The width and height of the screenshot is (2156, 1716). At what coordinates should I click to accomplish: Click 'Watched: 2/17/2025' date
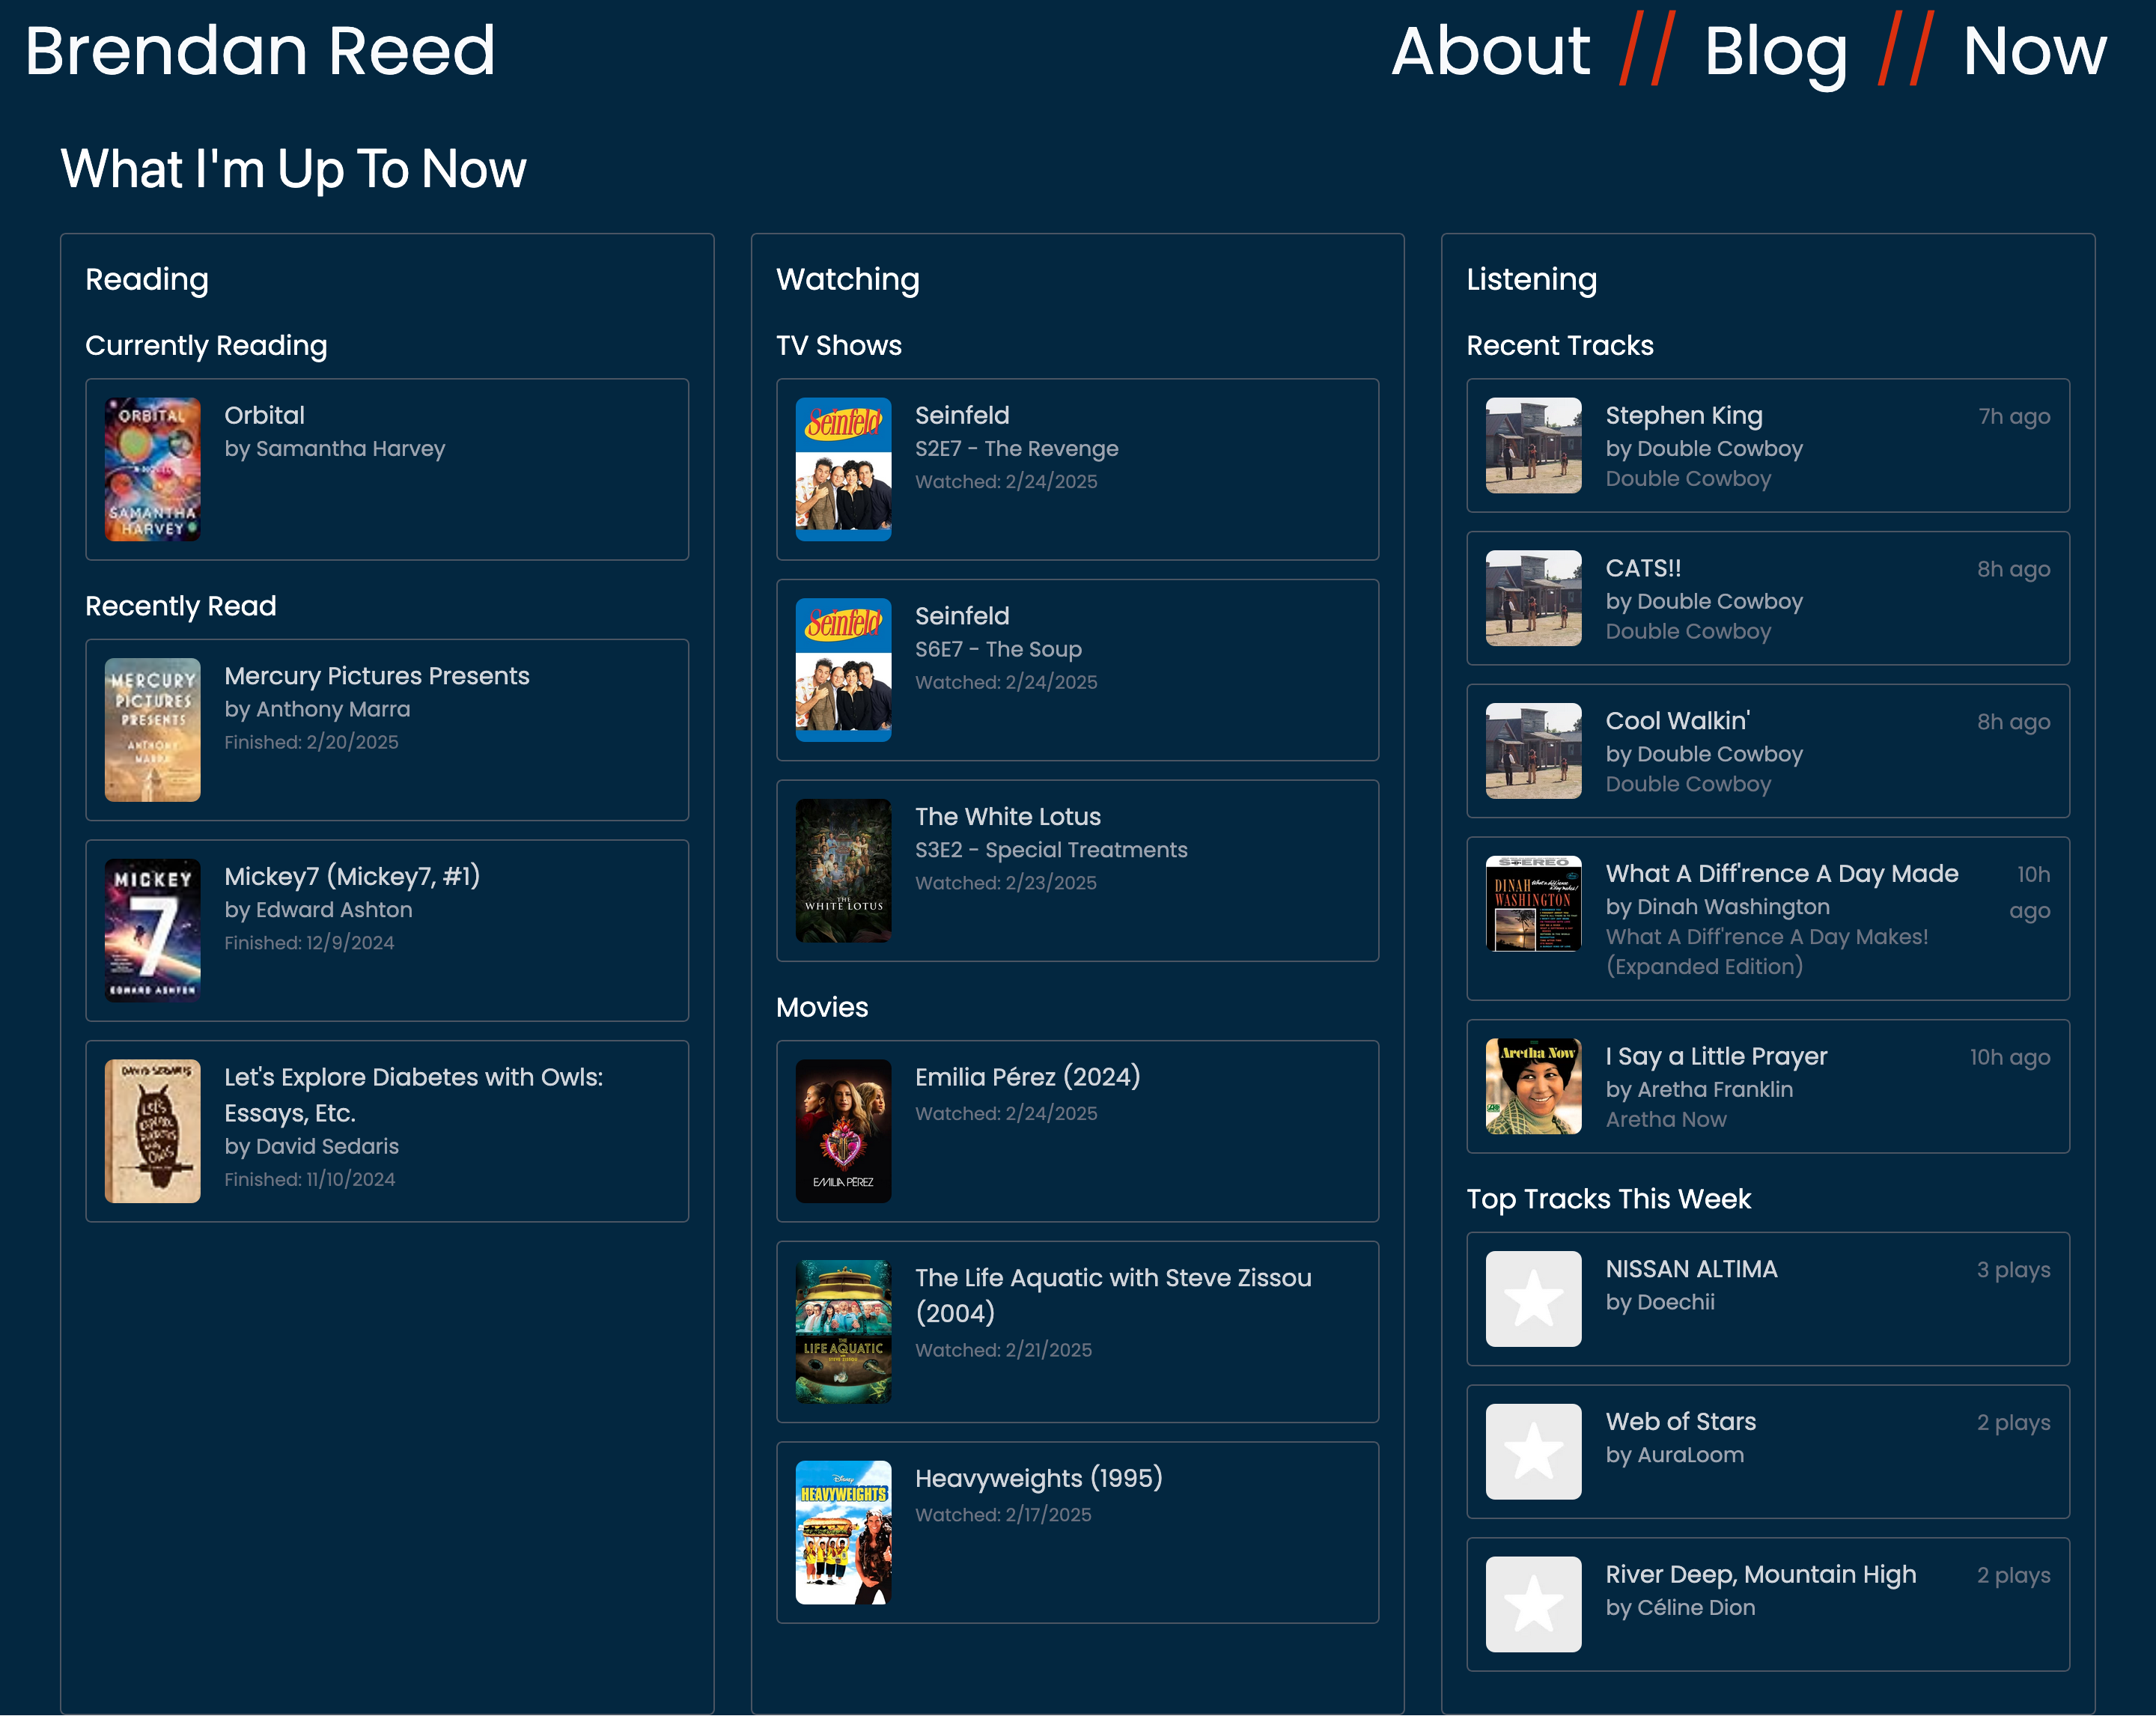(x=1003, y=1515)
